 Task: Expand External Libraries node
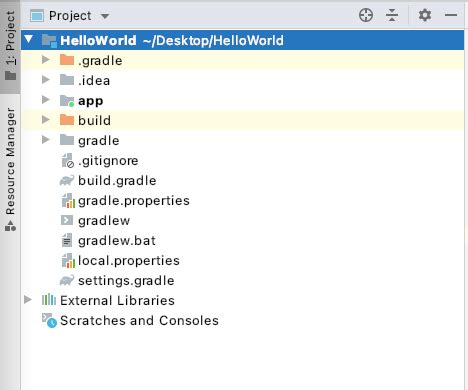(x=28, y=300)
